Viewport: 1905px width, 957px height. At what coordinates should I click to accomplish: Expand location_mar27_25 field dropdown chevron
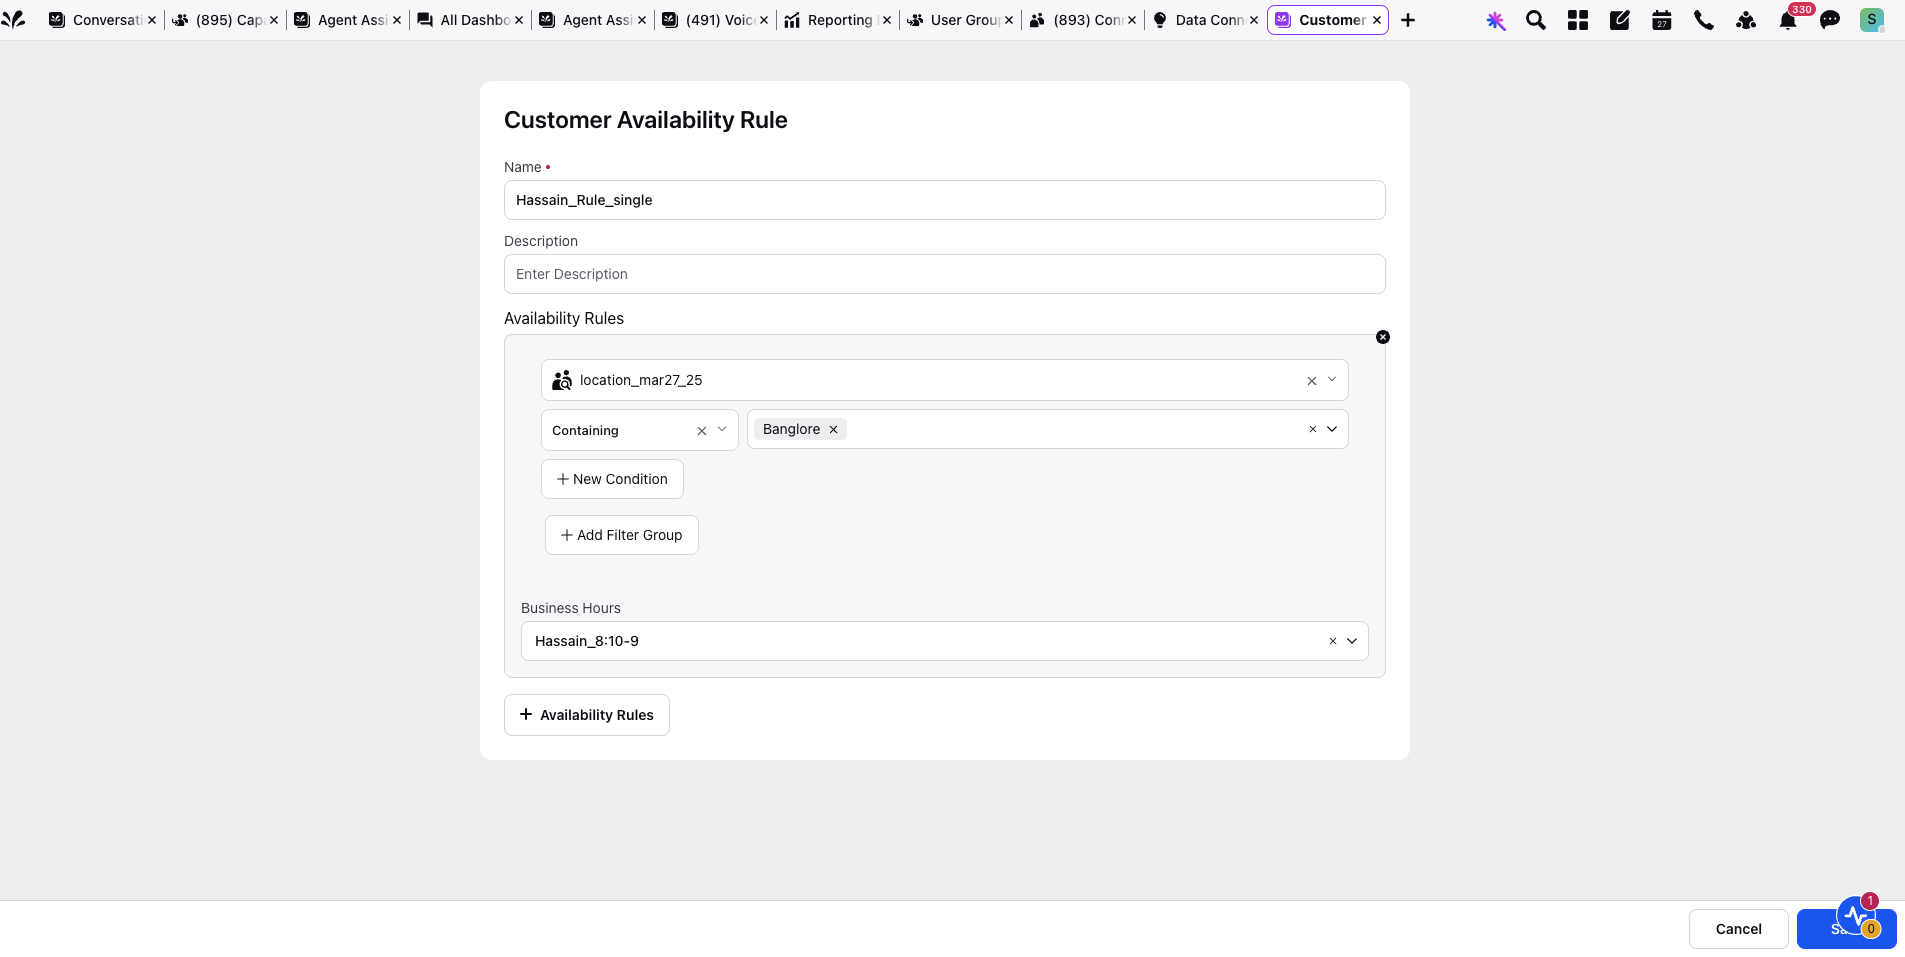pyautogui.click(x=1332, y=380)
